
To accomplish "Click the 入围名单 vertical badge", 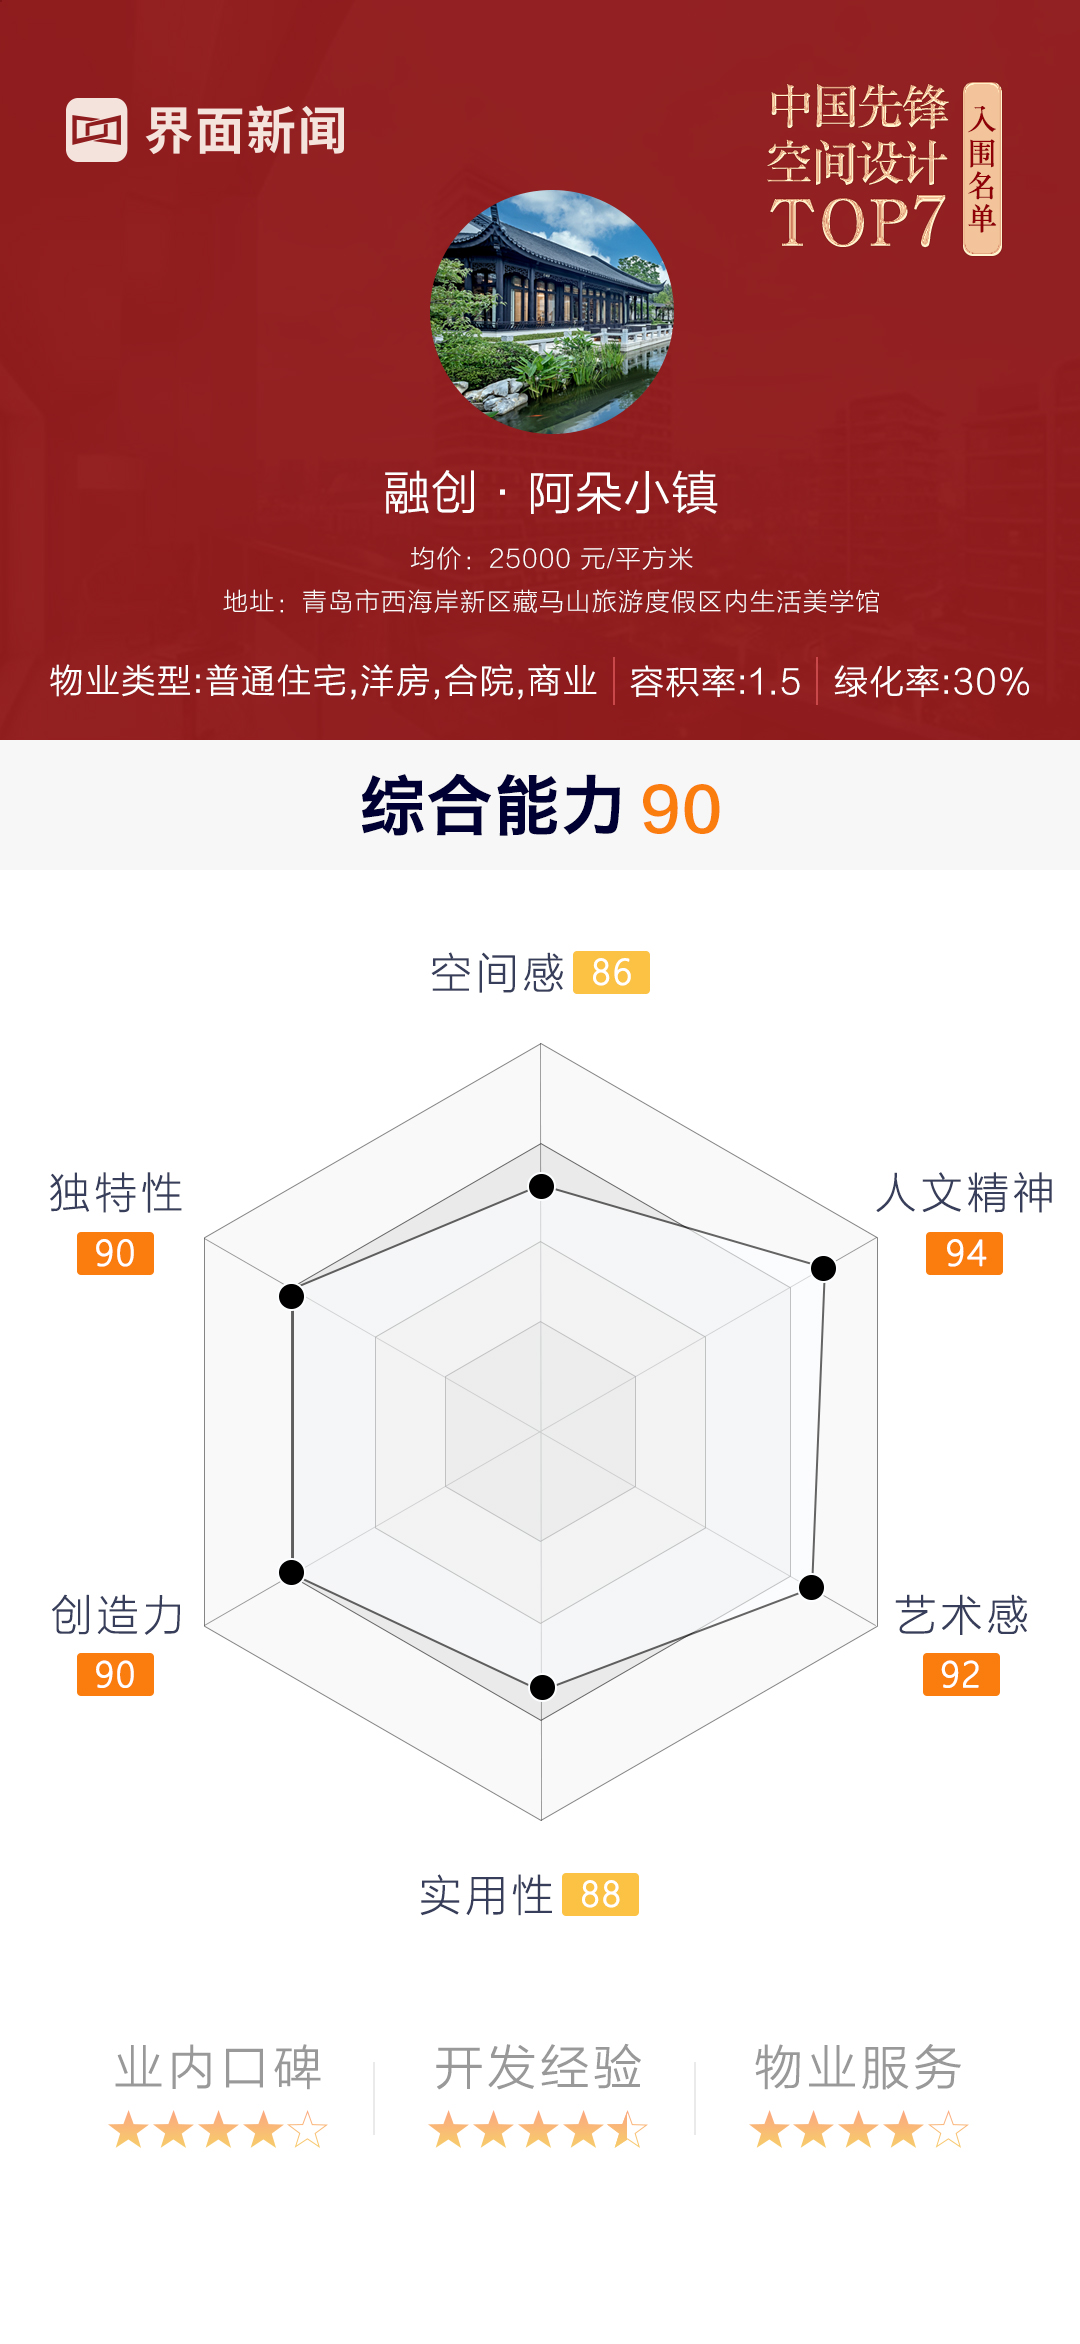I will (x=982, y=169).
